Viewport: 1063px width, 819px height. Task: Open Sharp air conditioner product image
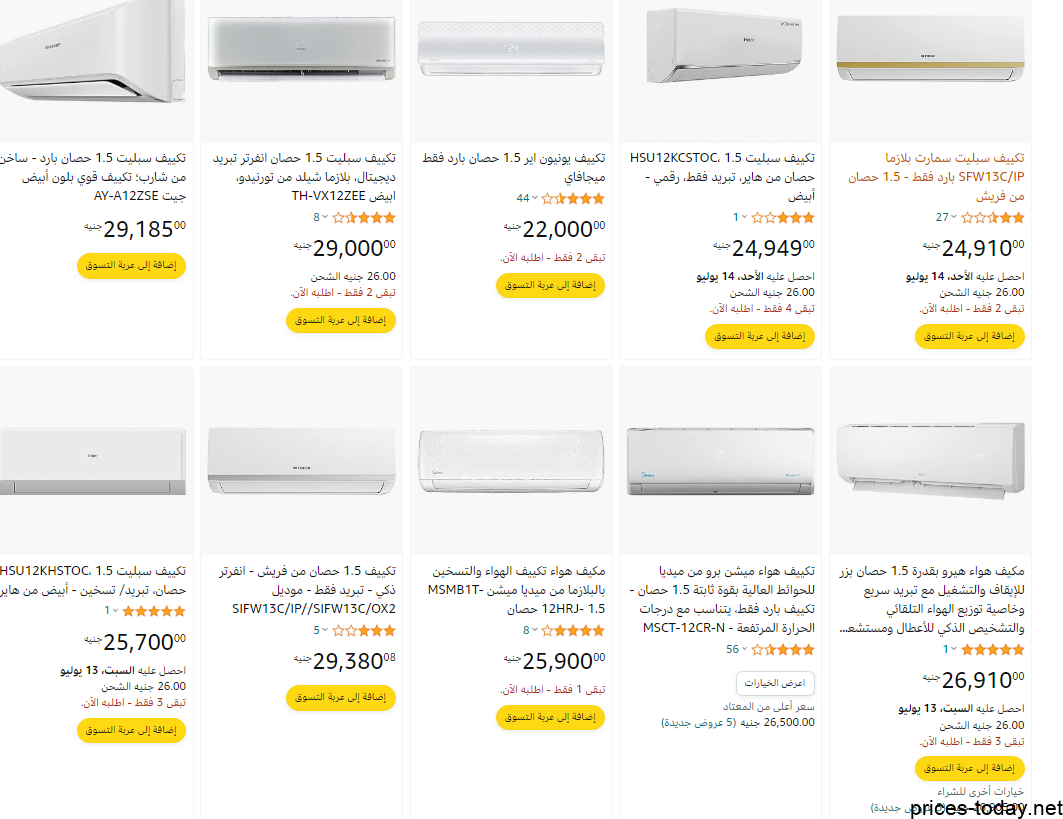(x=93, y=54)
